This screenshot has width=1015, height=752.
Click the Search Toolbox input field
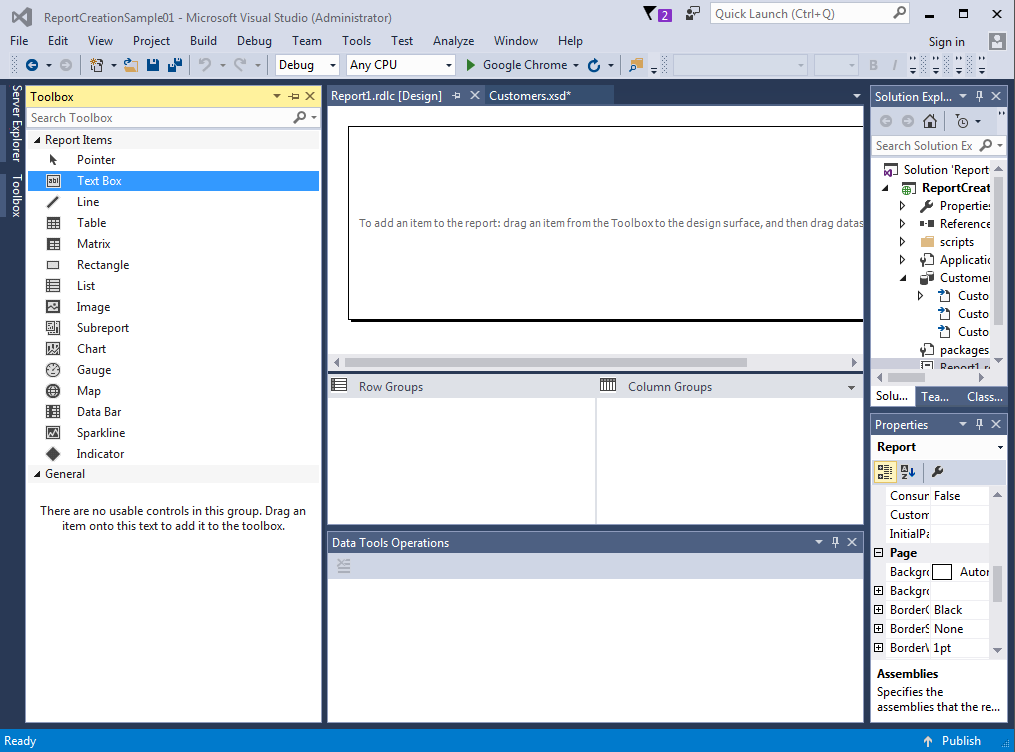coord(162,118)
